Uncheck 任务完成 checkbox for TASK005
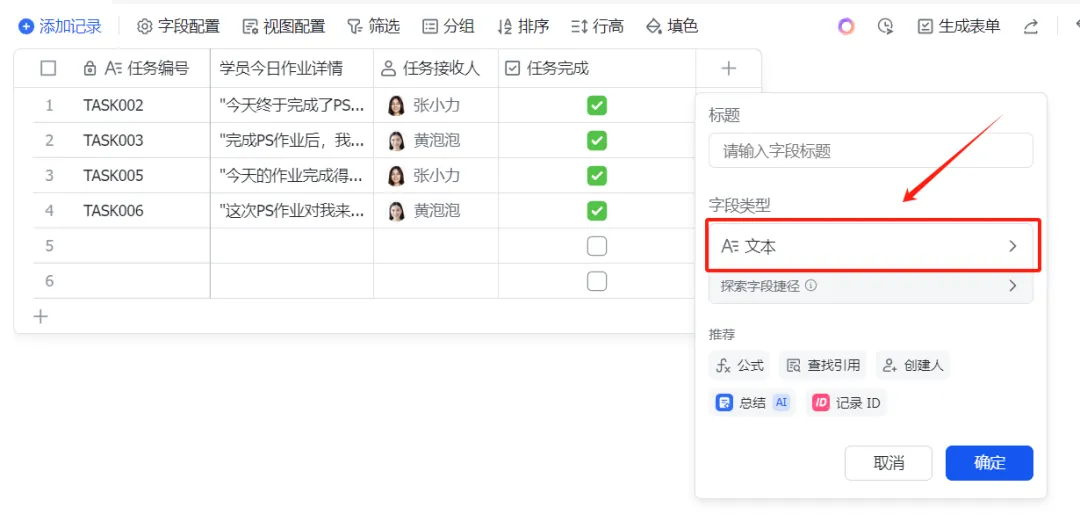This screenshot has height=529, width=1080. [596, 176]
